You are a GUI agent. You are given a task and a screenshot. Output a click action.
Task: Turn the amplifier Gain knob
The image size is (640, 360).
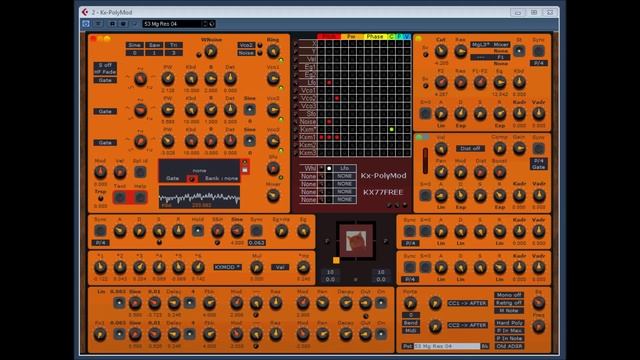tap(519, 149)
